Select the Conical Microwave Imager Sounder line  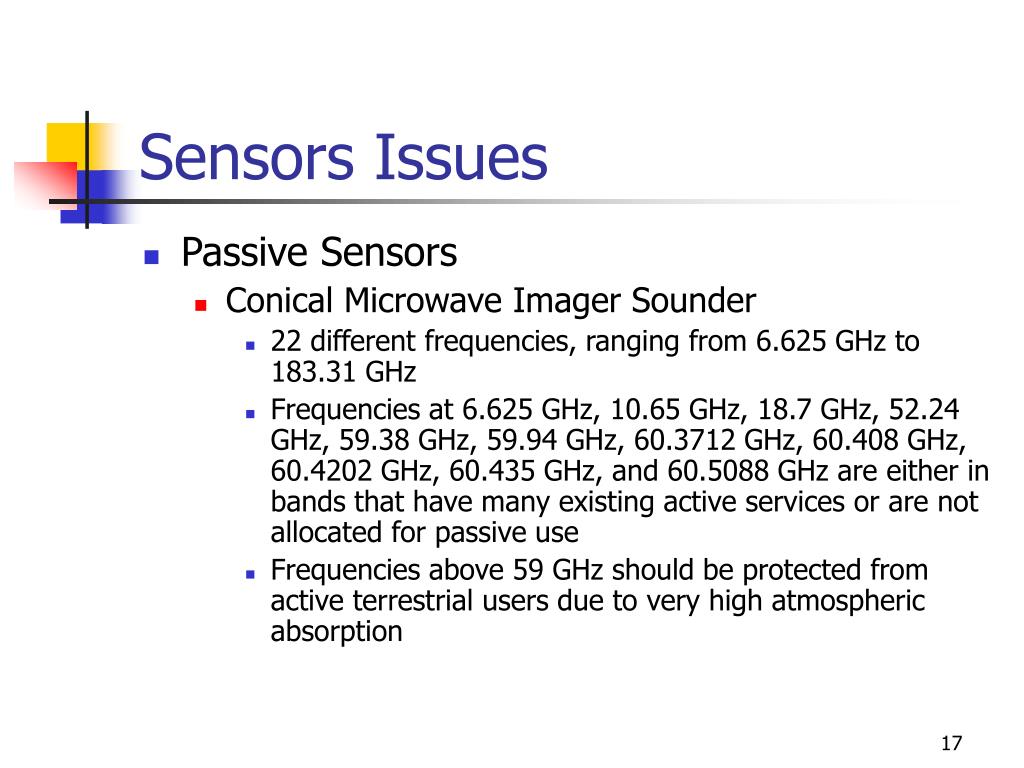pos(490,301)
